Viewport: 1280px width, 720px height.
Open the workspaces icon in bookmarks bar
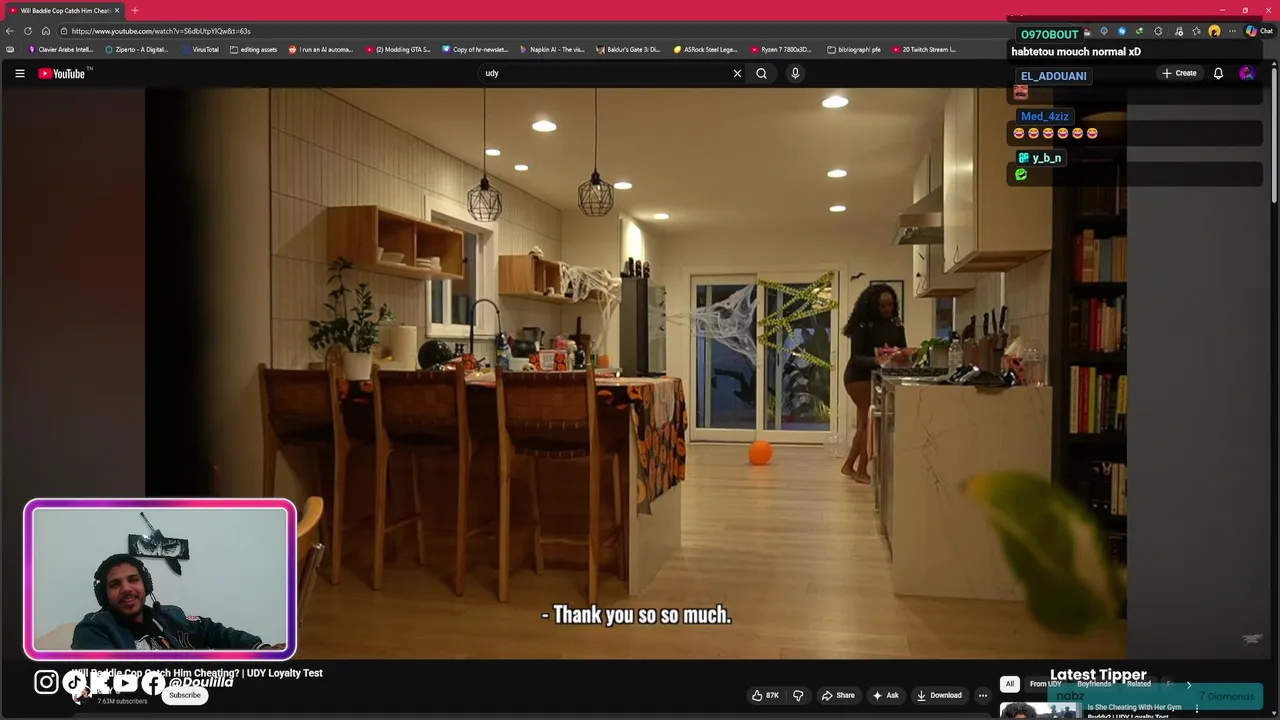(x=10, y=49)
